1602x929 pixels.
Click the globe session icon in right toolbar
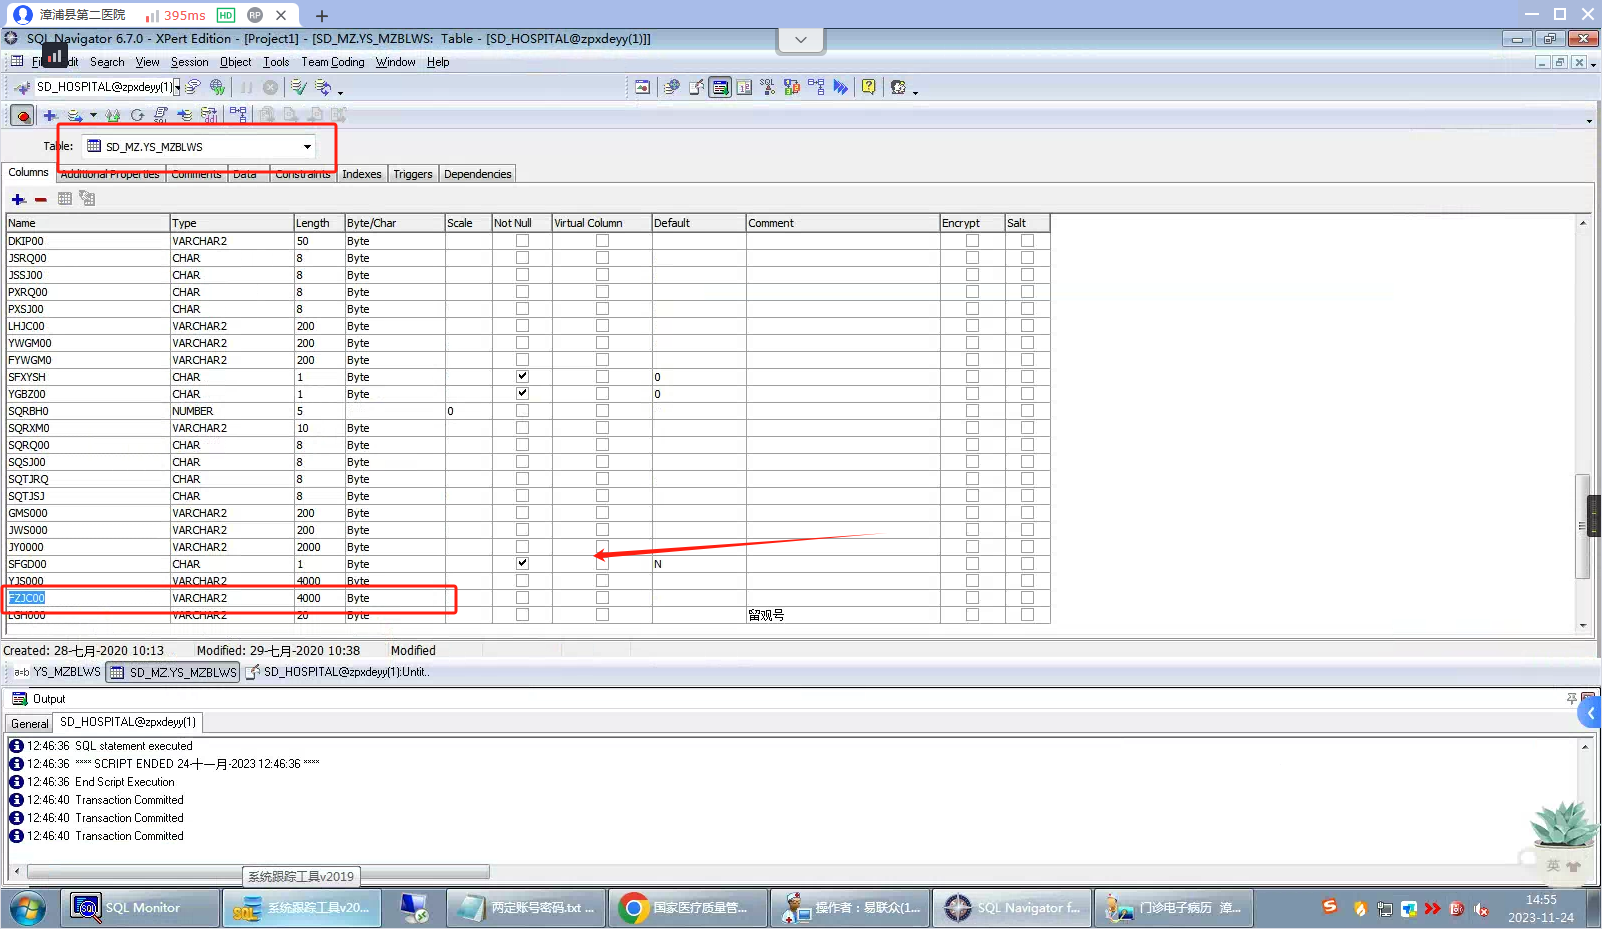click(672, 87)
